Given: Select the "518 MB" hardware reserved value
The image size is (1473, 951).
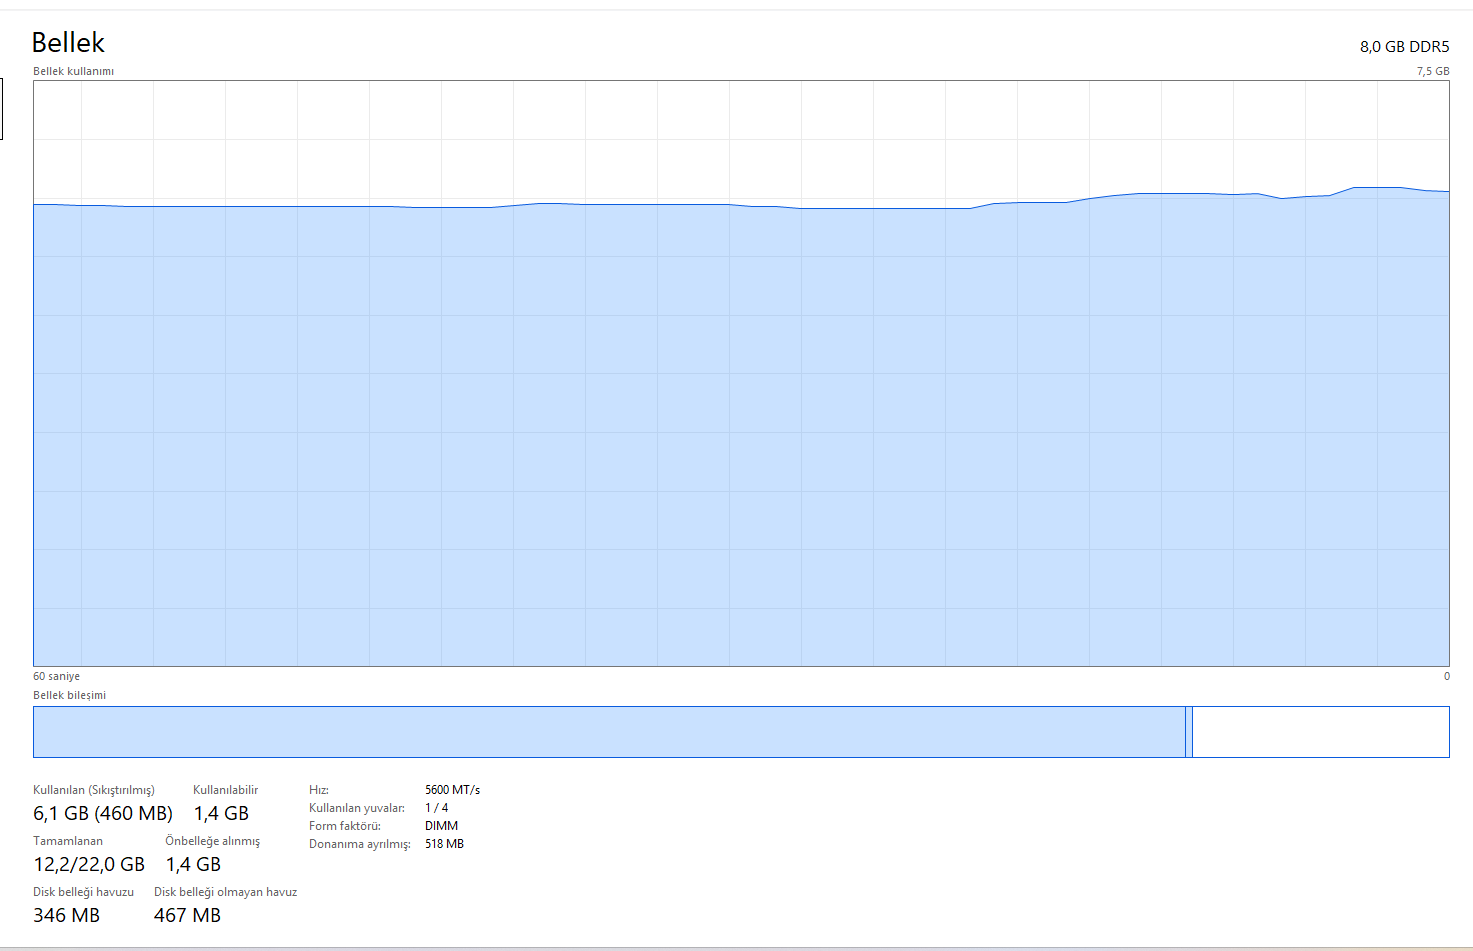Looking at the screenshot, I should (444, 844).
